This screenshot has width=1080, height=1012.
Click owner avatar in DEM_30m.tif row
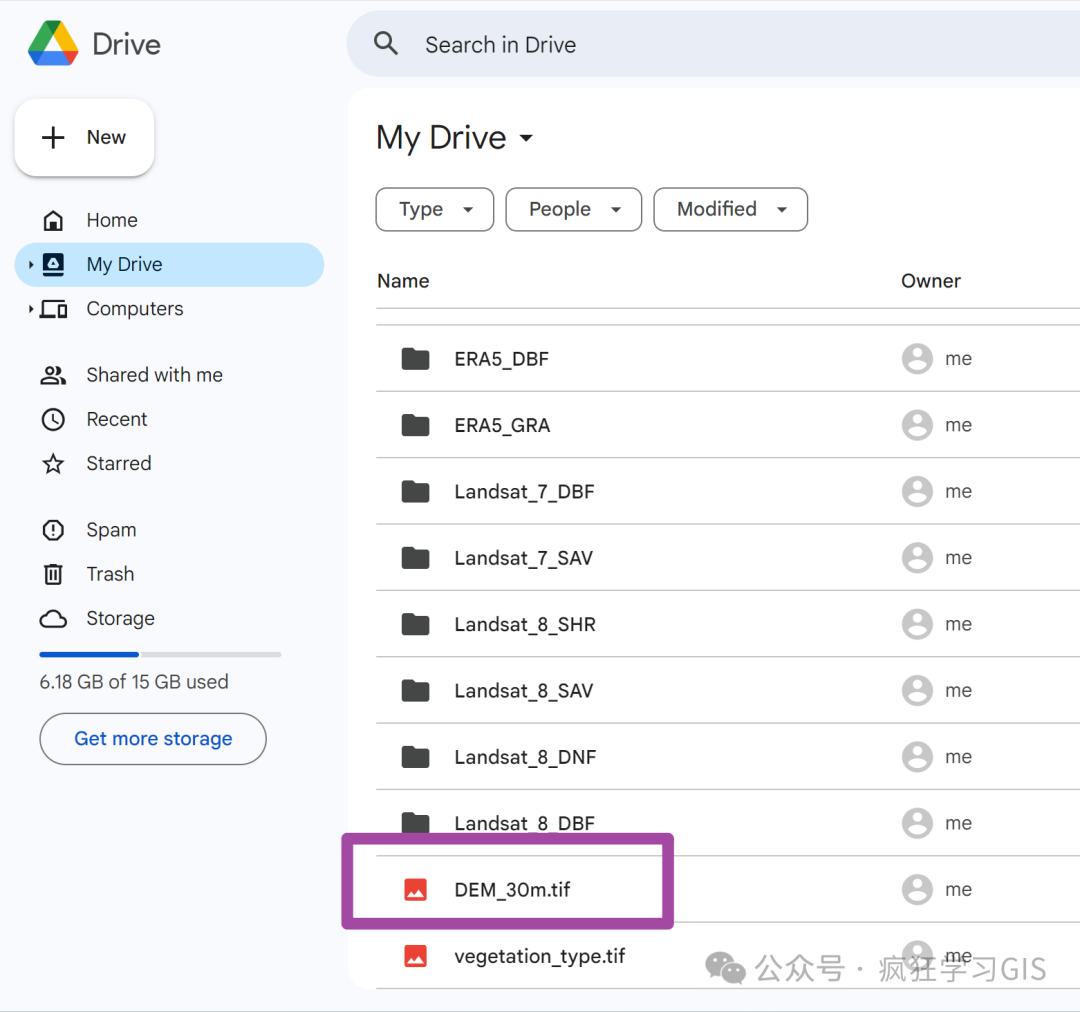[917, 890]
